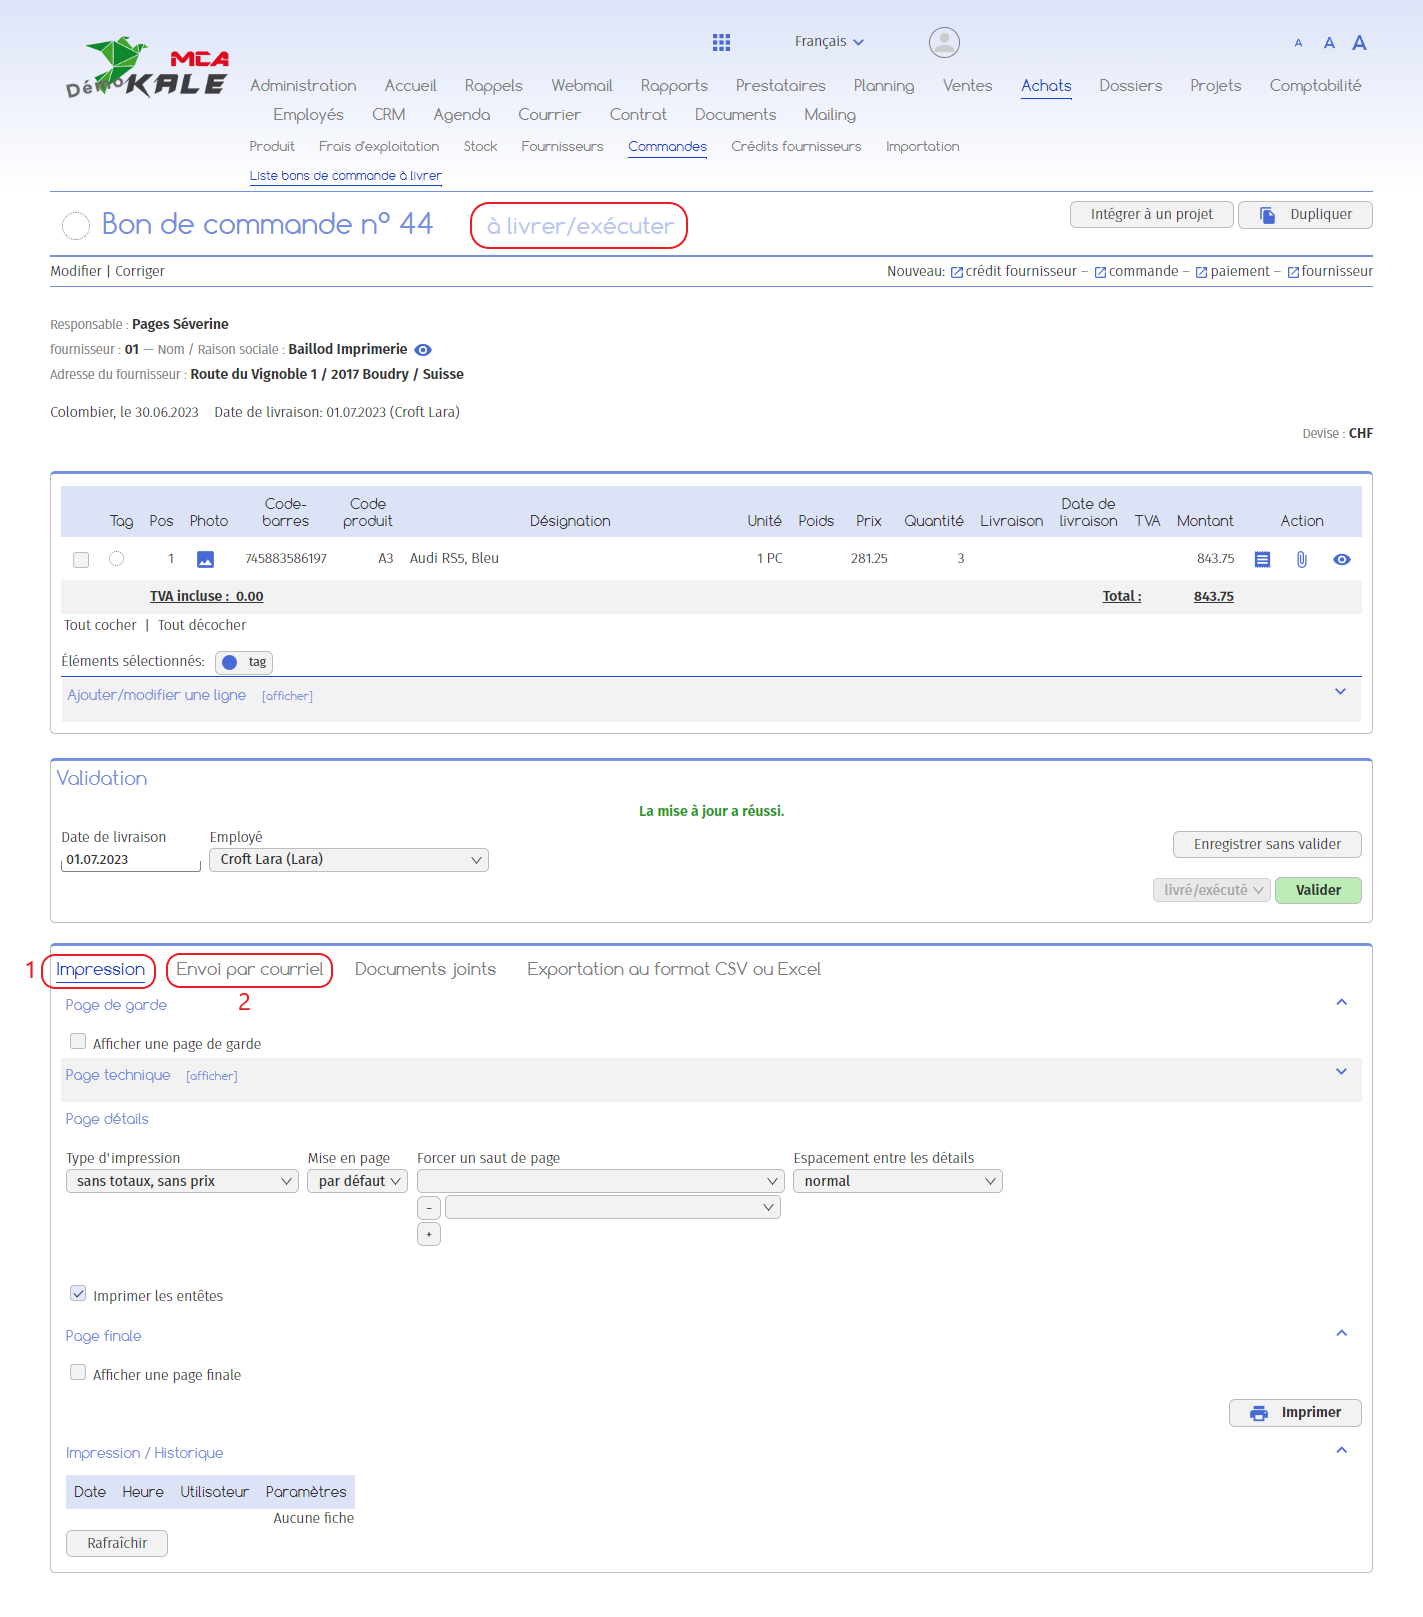Collapse Page finale section chevron
This screenshot has width=1423, height=1617.
tap(1342, 1333)
